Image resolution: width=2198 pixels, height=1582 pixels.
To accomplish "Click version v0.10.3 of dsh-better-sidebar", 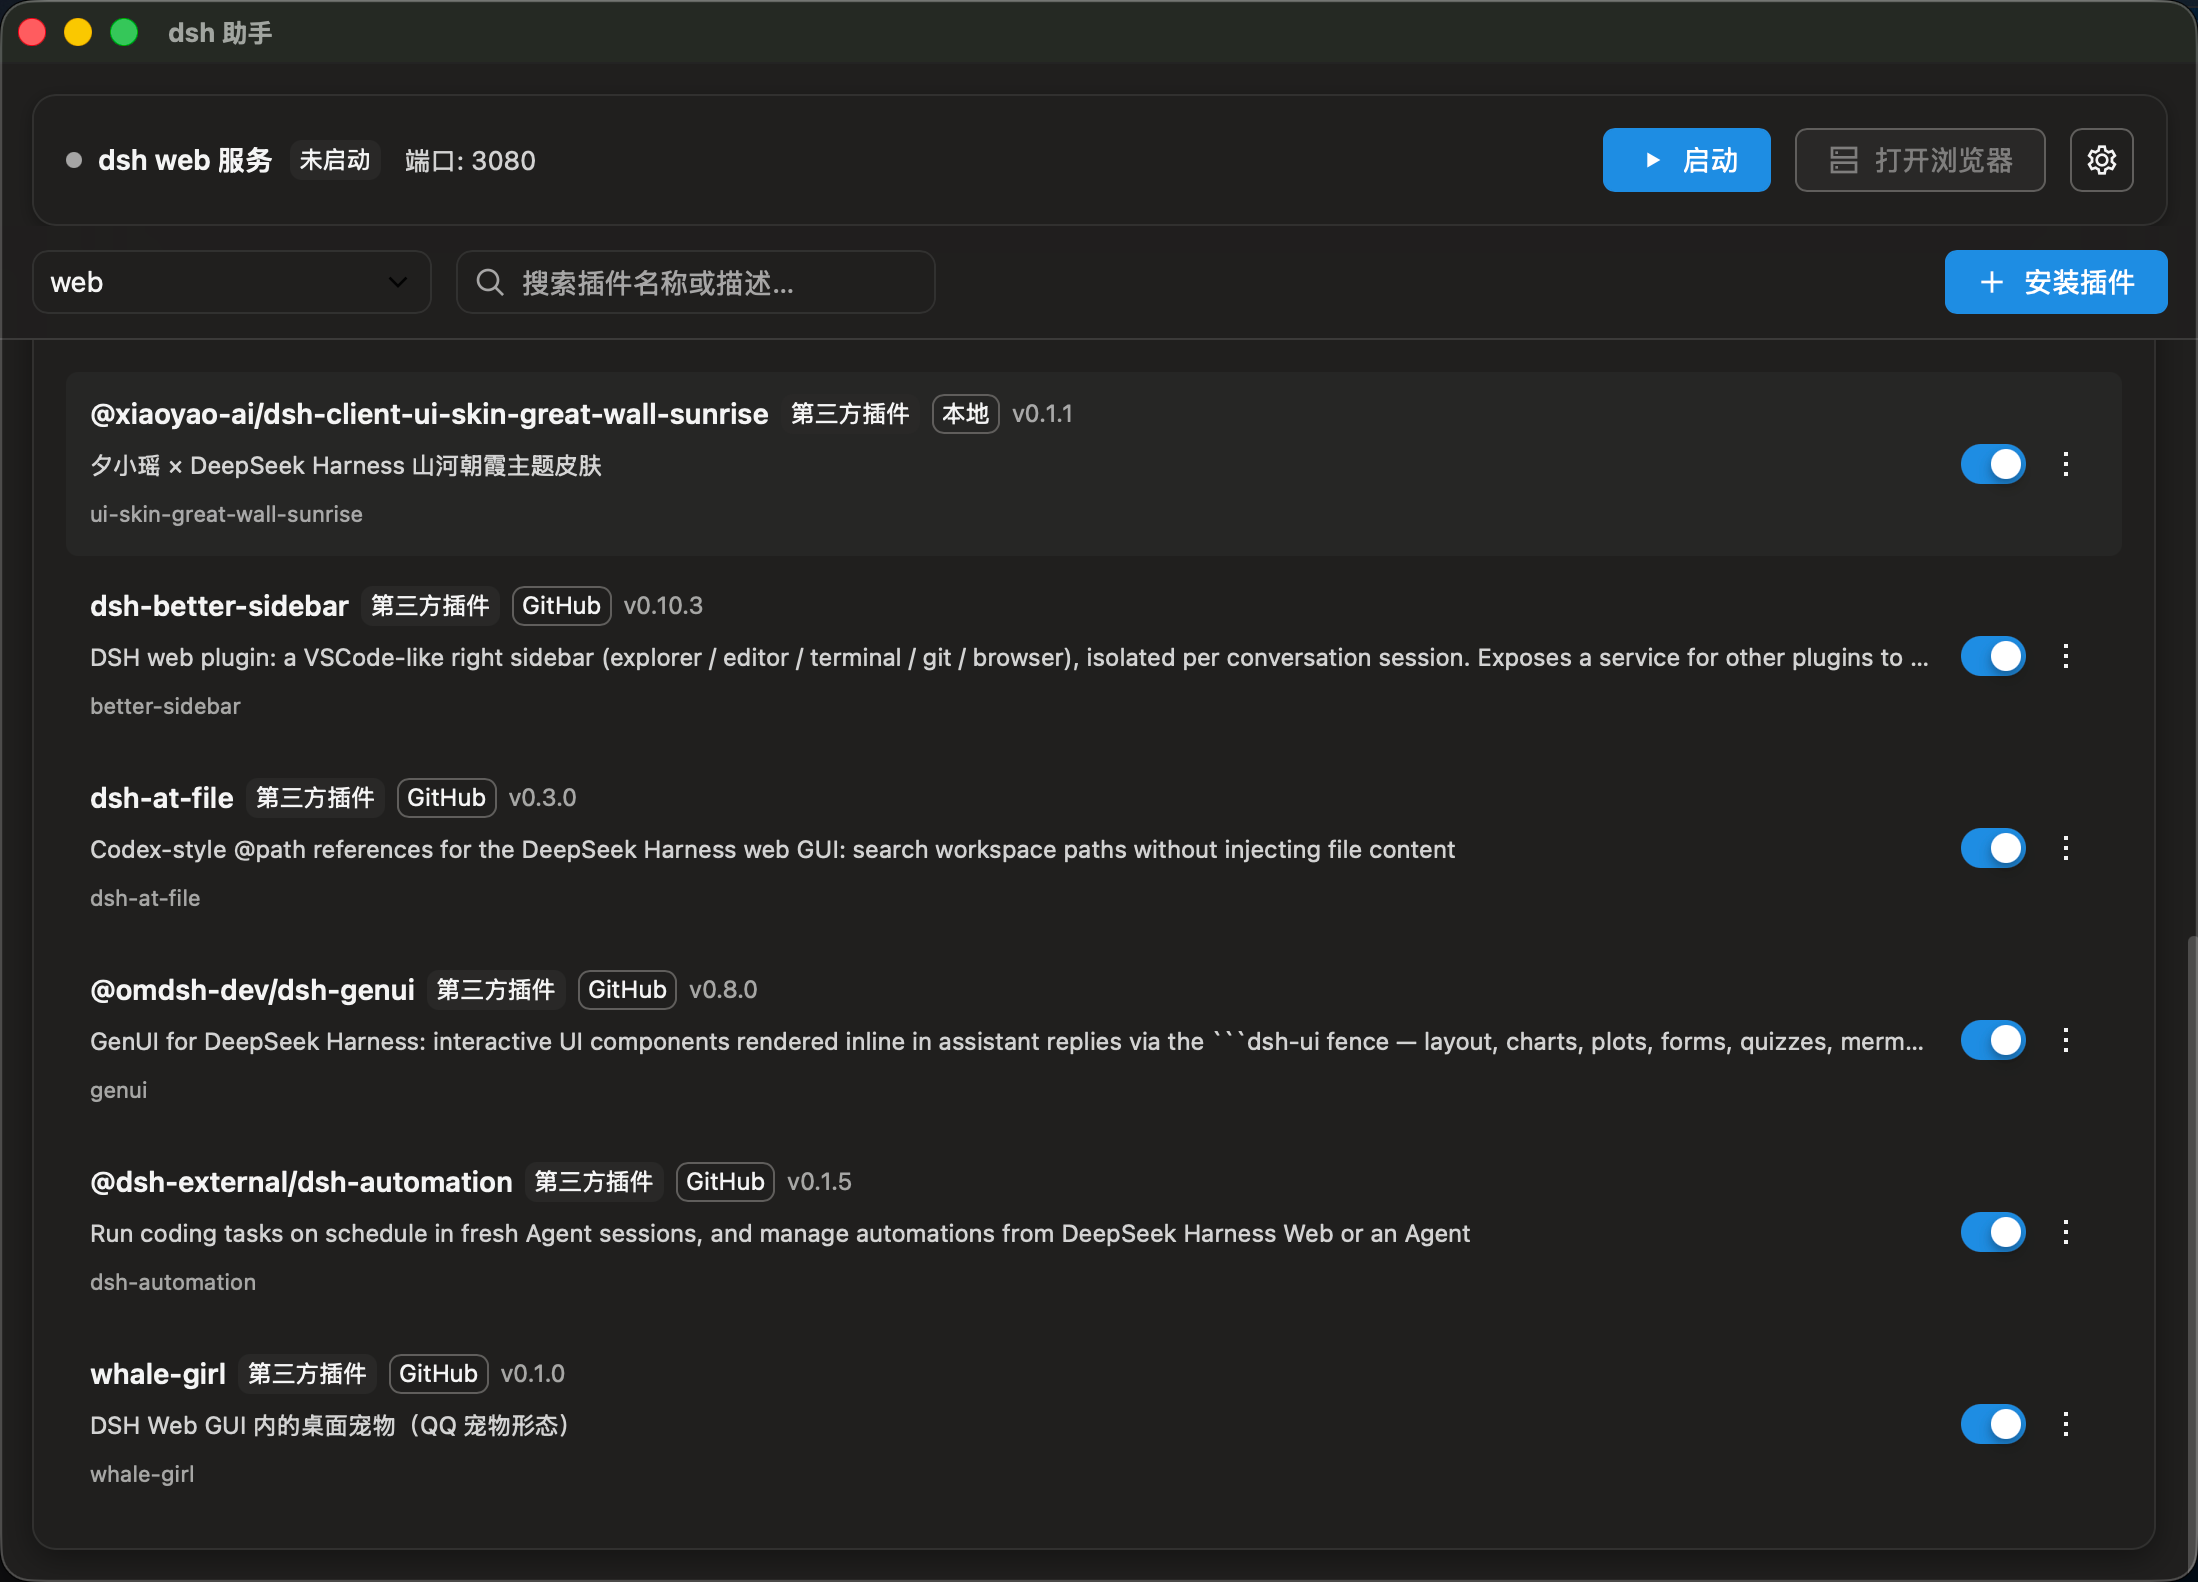I will point(663,606).
